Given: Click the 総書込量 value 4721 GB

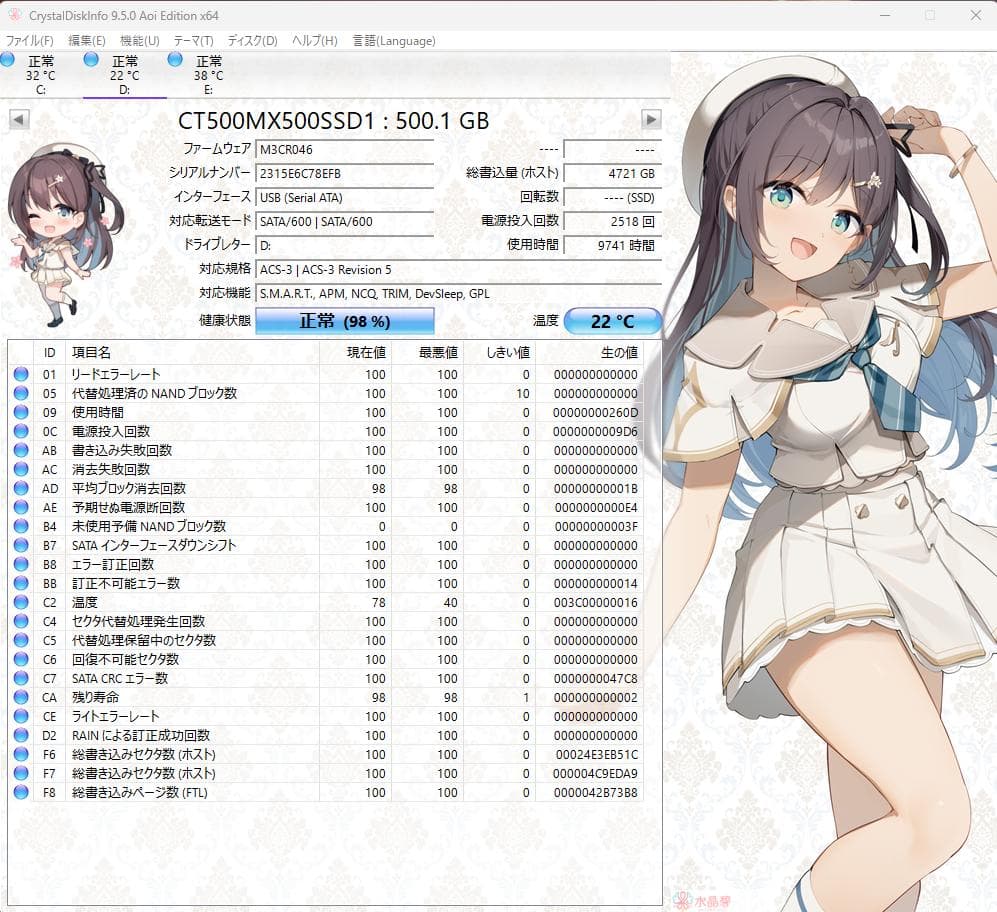Looking at the screenshot, I should click(x=612, y=174).
